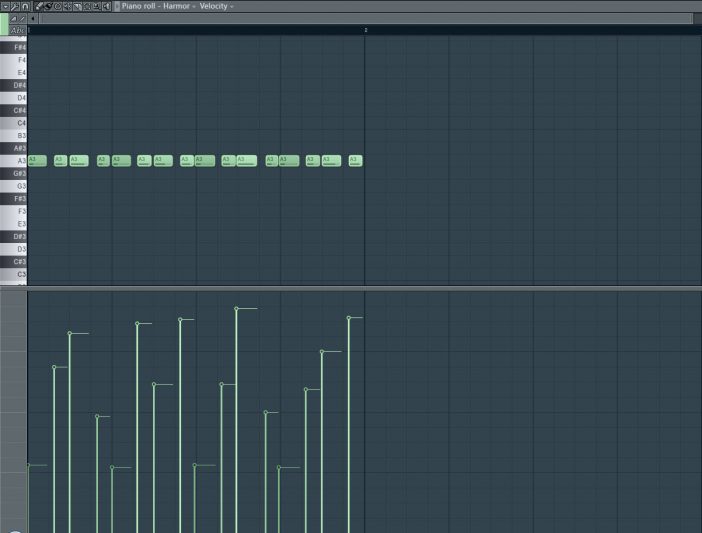Viewport: 702px width, 533px height.
Task: Preview the G3 piano key
Action: click(x=13, y=186)
